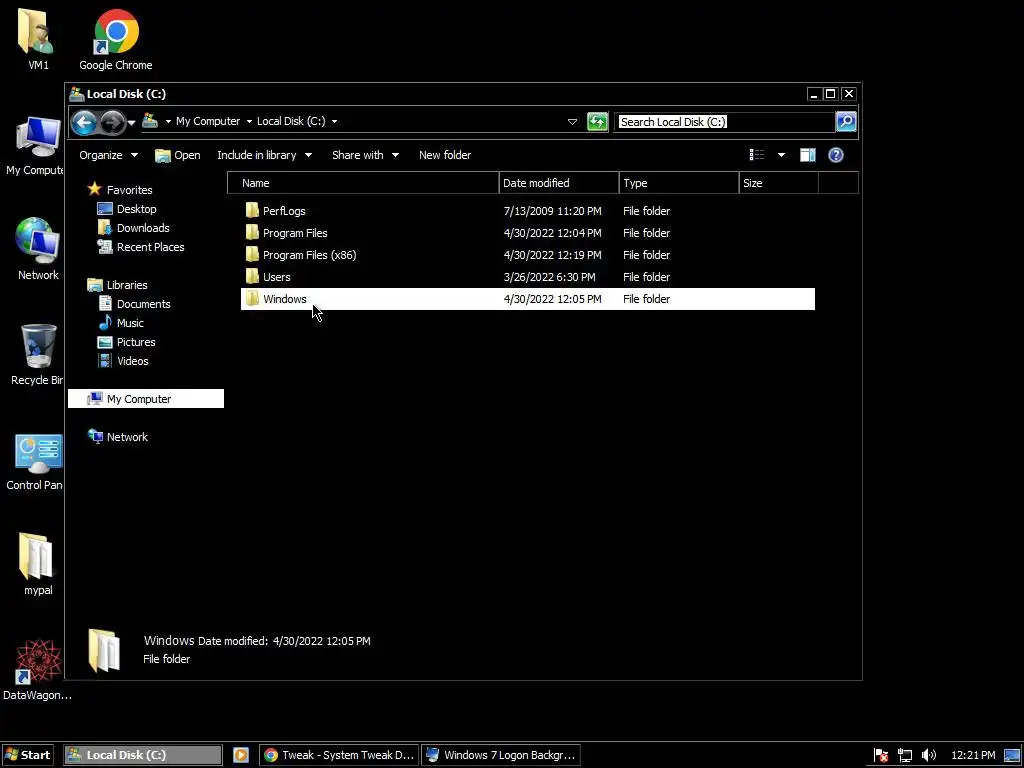Select the Program Files (x86) folder
Screen dimensions: 1024x768
pyautogui.click(x=310, y=255)
